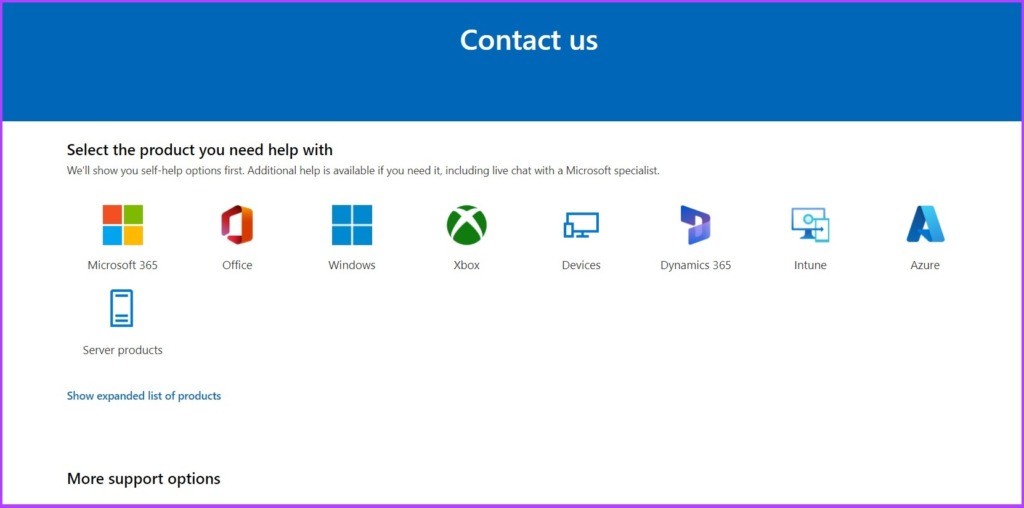Viewport: 1024px width, 508px height.
Task: Pick the Azure logo icon
Action: [925, 224]
